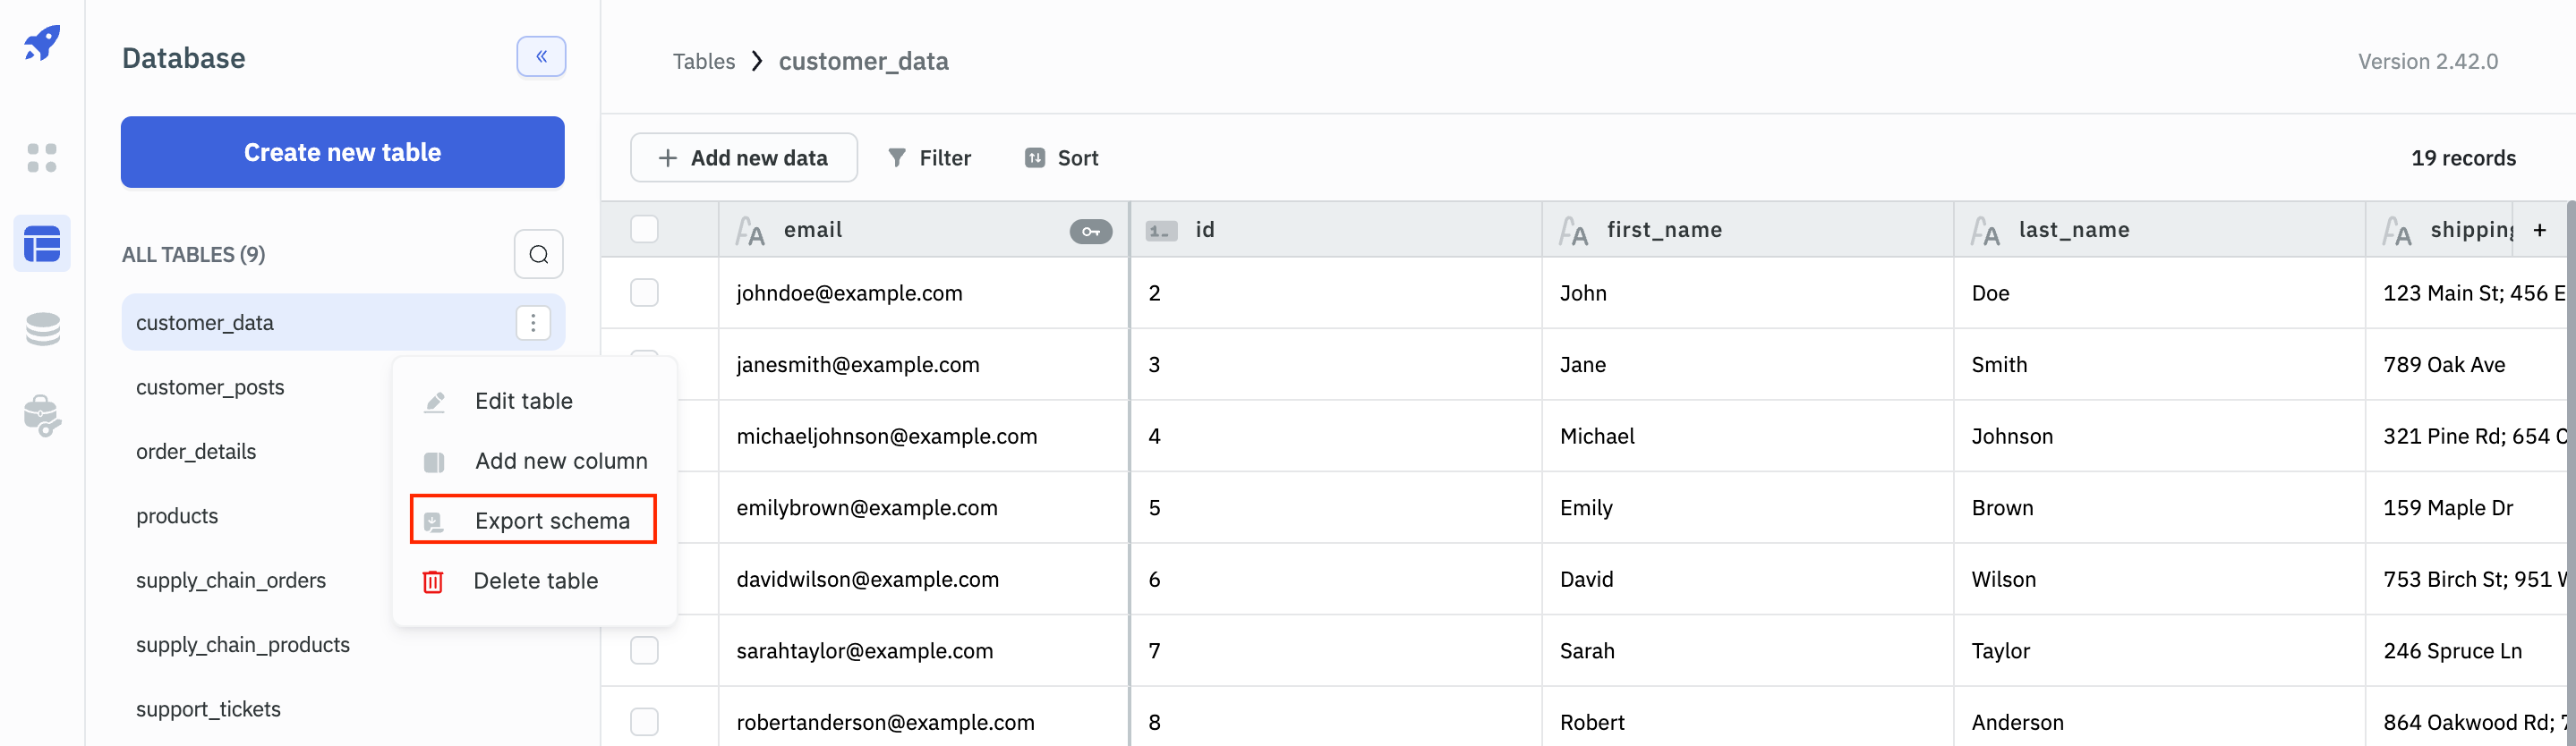The width and height of the screenshot is (2576, 746).
Task: Click the primary key icon on email column
Action: pyautogui.click(x=1090, y=231)
